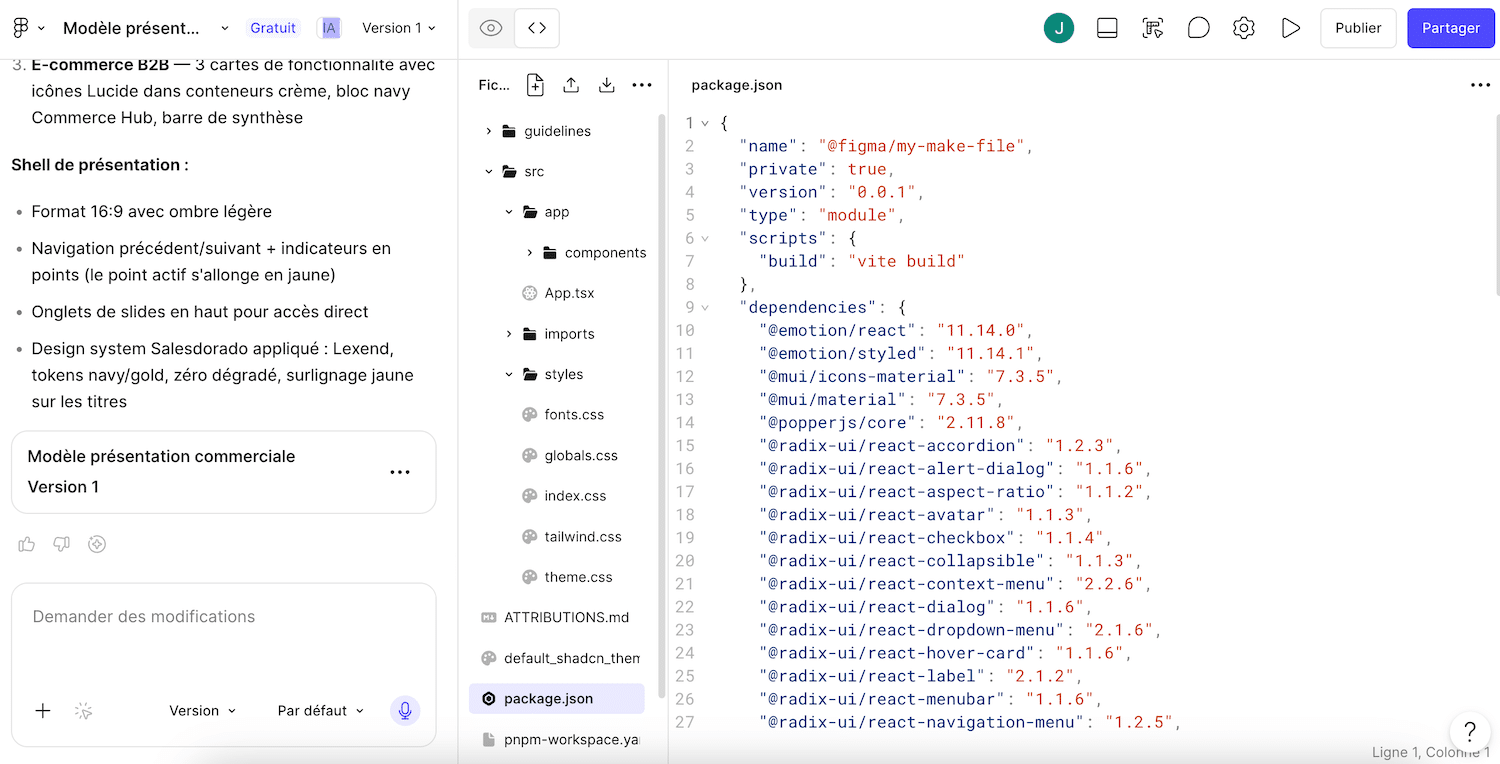Fold the code block at line 1
The width and height of the screenshot is (1500, 764).
[705, 123]
